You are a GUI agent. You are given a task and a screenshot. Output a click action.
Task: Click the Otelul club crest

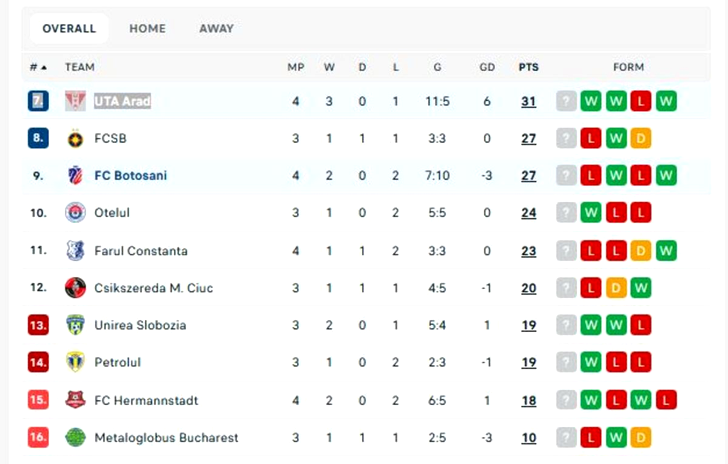pos(75,213)
